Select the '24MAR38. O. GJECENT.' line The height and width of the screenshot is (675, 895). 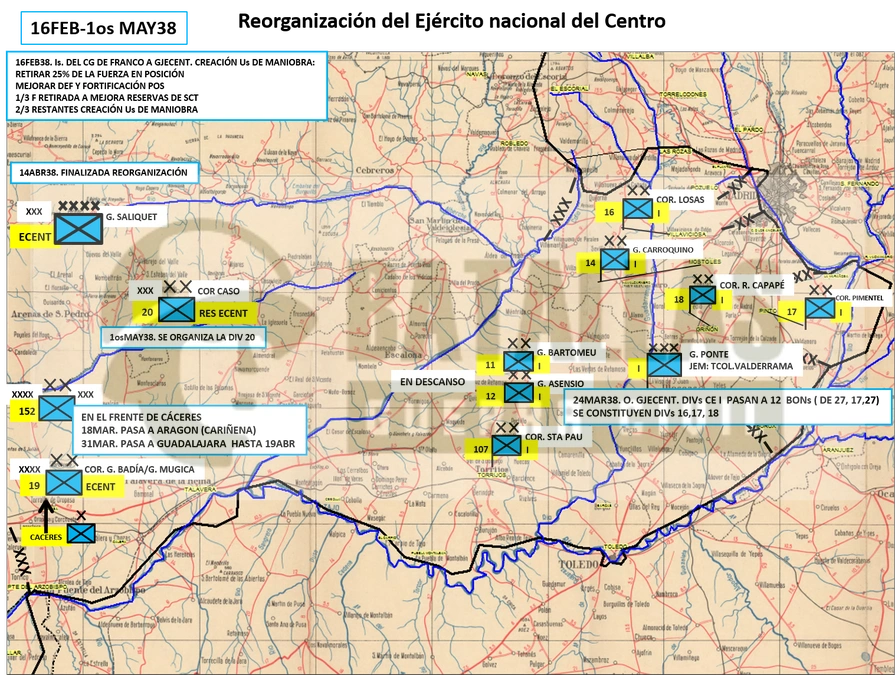coord(725,401)
